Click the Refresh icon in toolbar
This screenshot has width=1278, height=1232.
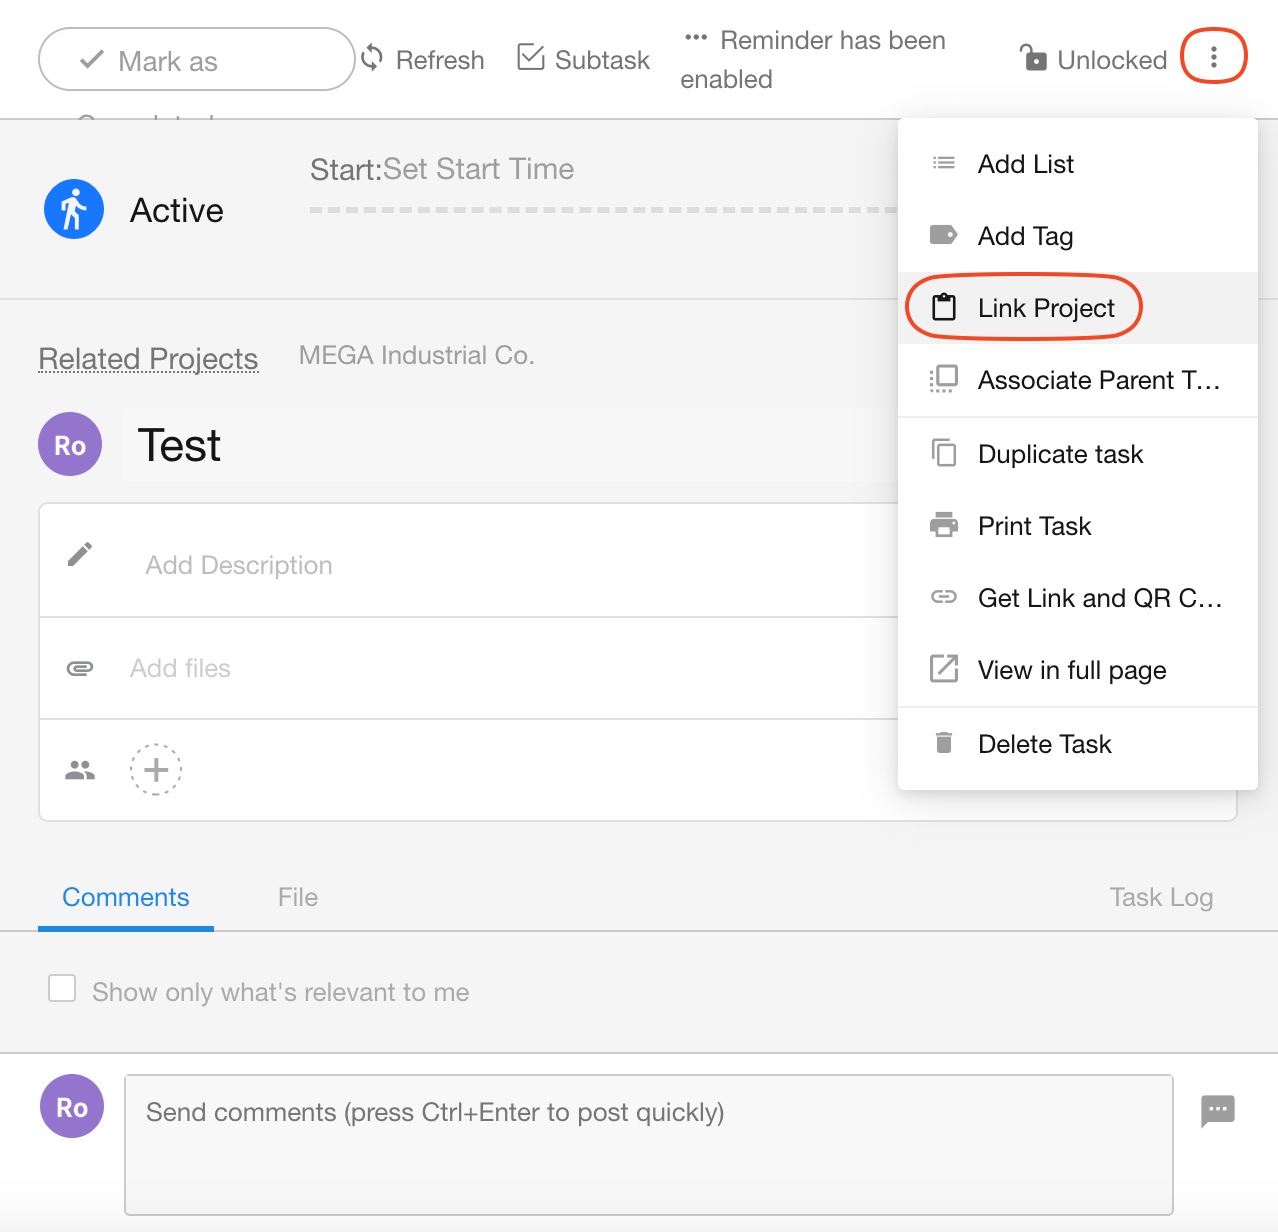(x=372, y=58)
